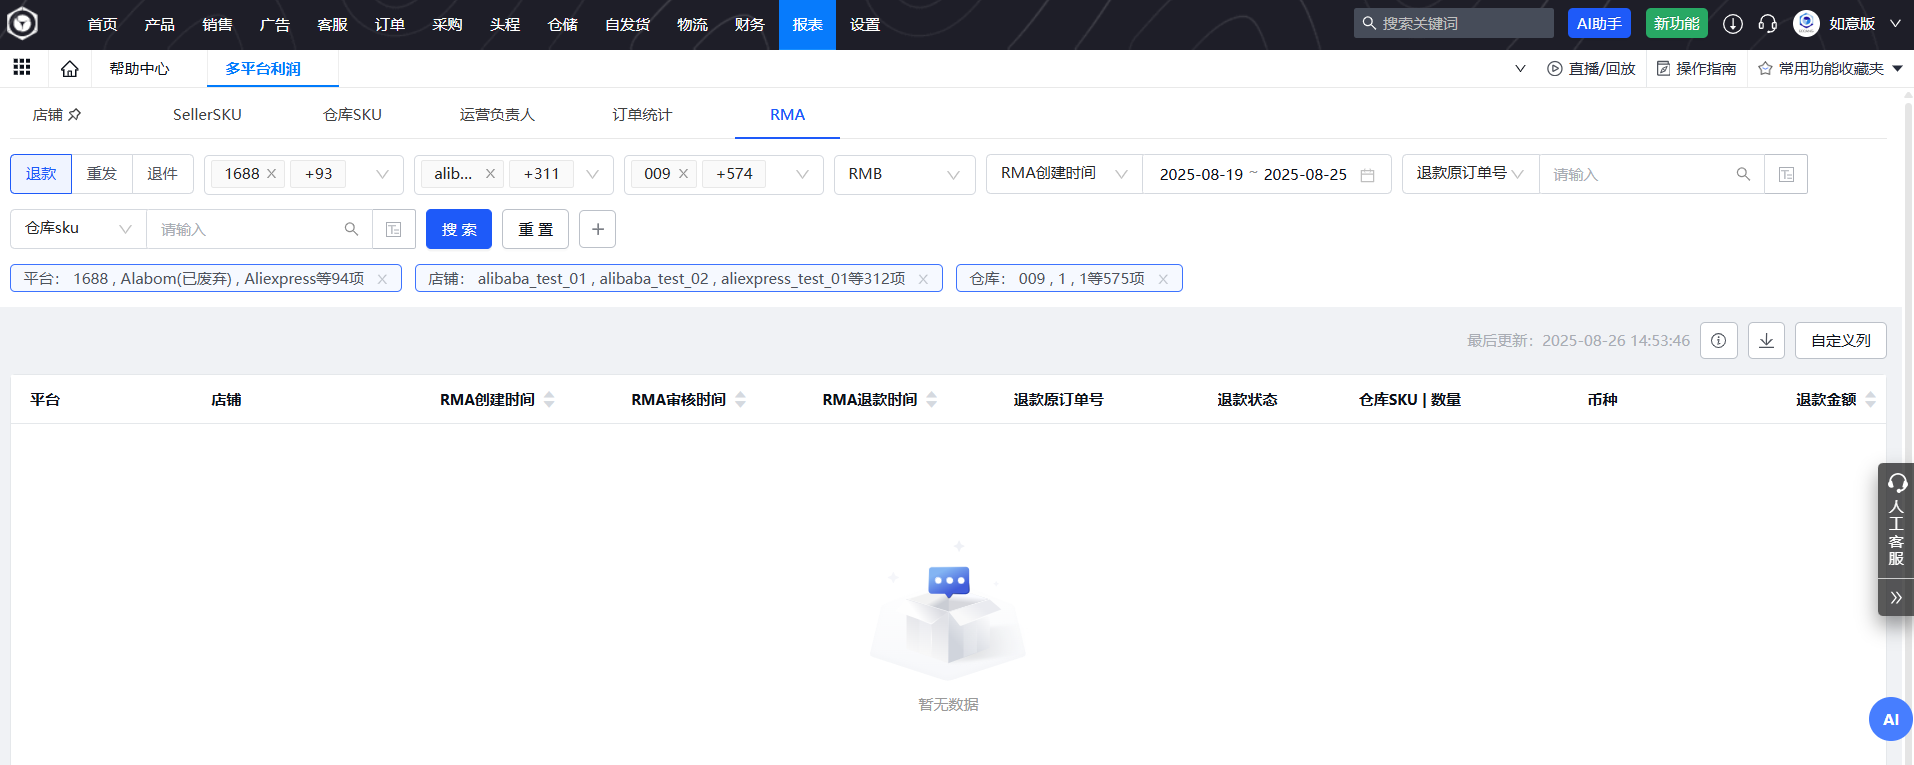Click the plus icon to add filter
Screen dimensions: 1914x765
(597, 229)
